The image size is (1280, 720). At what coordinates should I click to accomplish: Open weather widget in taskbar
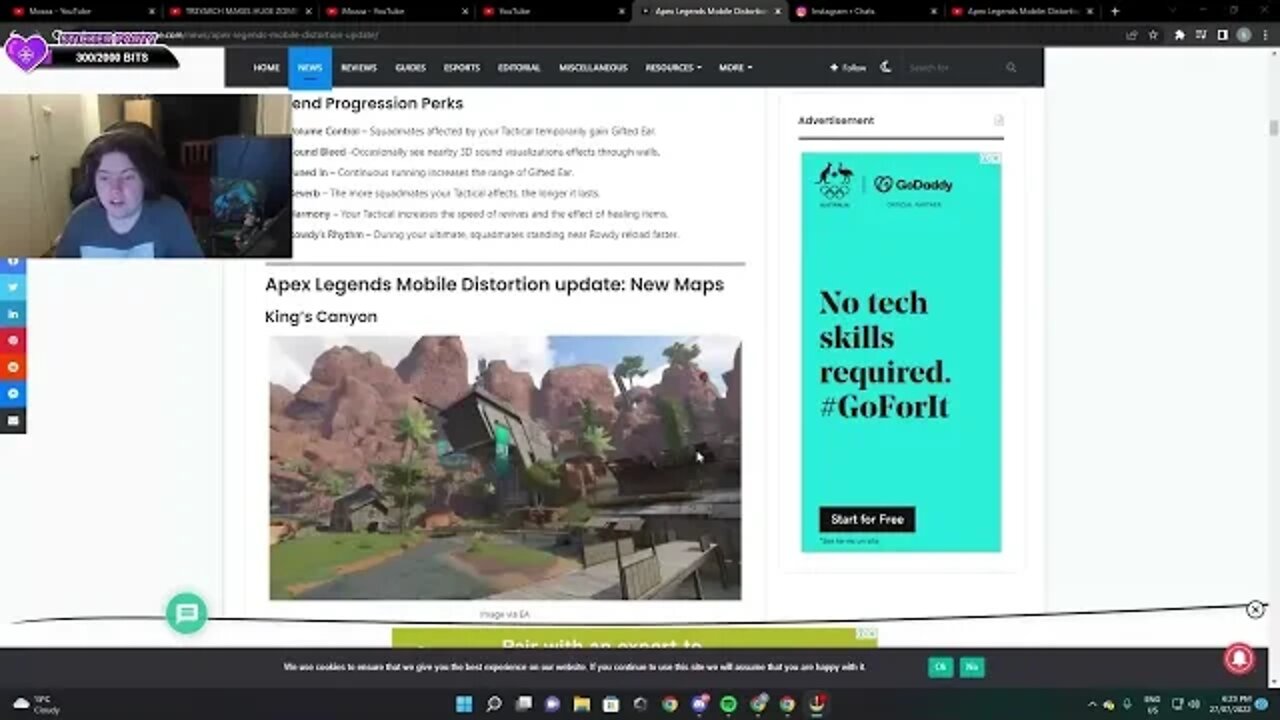pos(38,703)
